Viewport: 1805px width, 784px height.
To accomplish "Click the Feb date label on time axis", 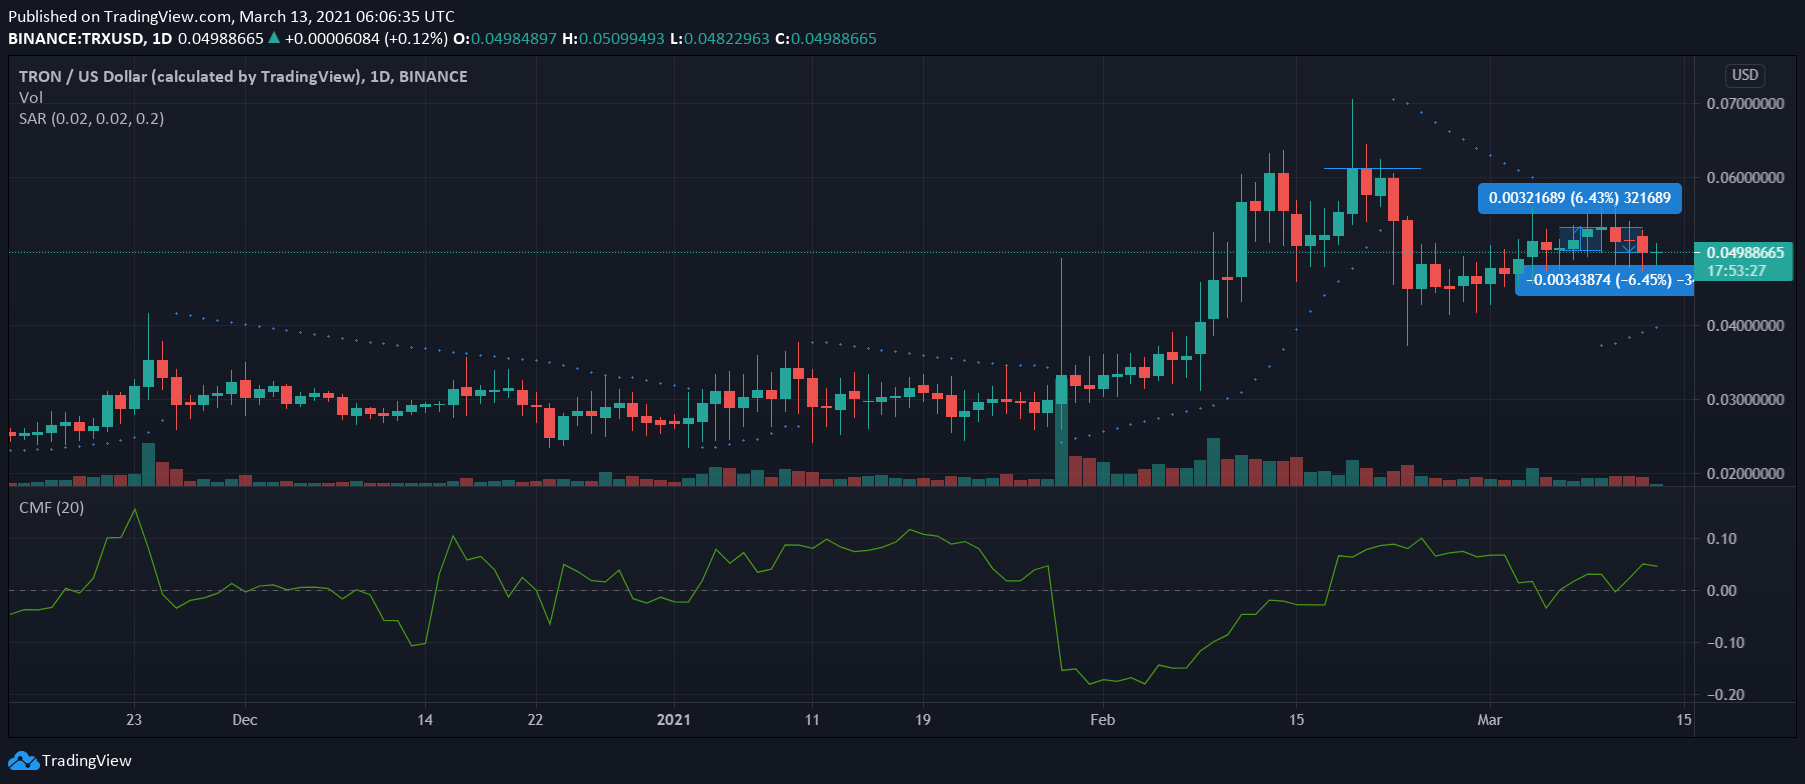I will pos(1102,720).
